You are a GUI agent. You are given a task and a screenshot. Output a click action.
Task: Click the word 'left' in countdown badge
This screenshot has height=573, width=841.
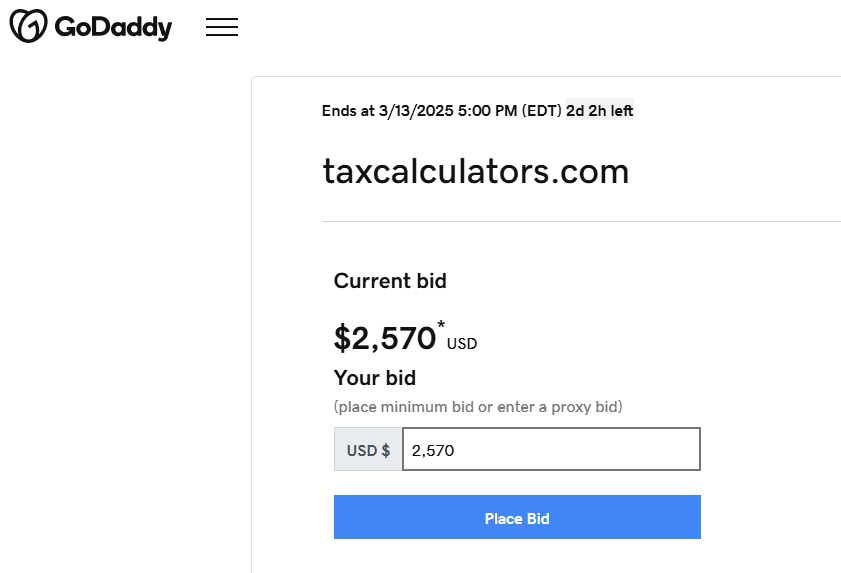[622, 111]
